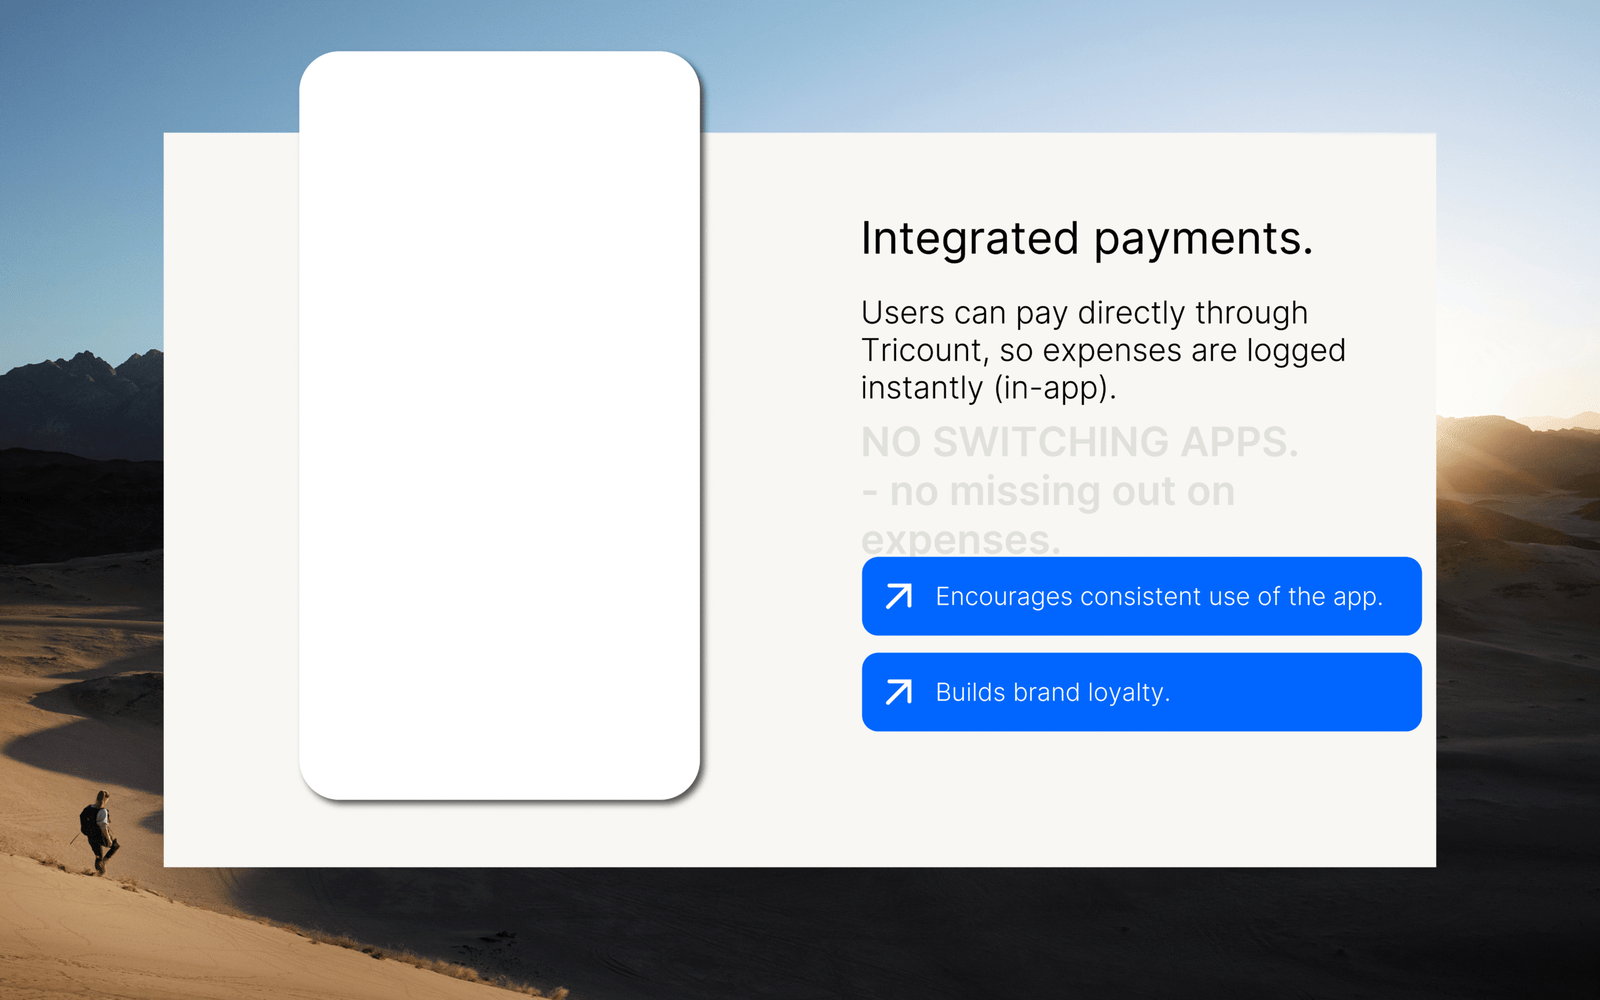Click the arrow icon beside 'Builds brand loyalty'
The image size is (1600, 1000).
click(x=898, y=692)
